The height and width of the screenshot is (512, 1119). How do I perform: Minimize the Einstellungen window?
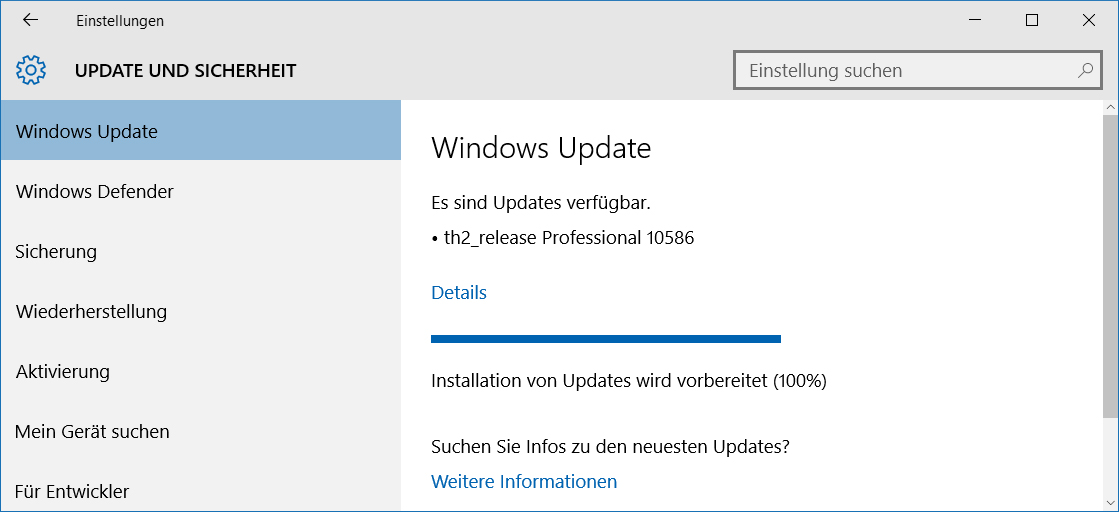975,20
